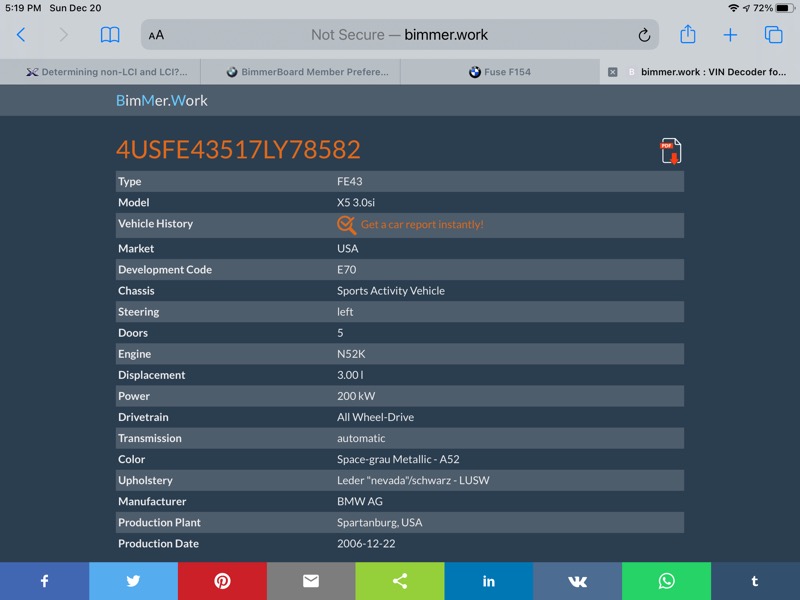This screenshot has width=800, height=600.
Task: Go back to previous page
Action: click(21, 35)
